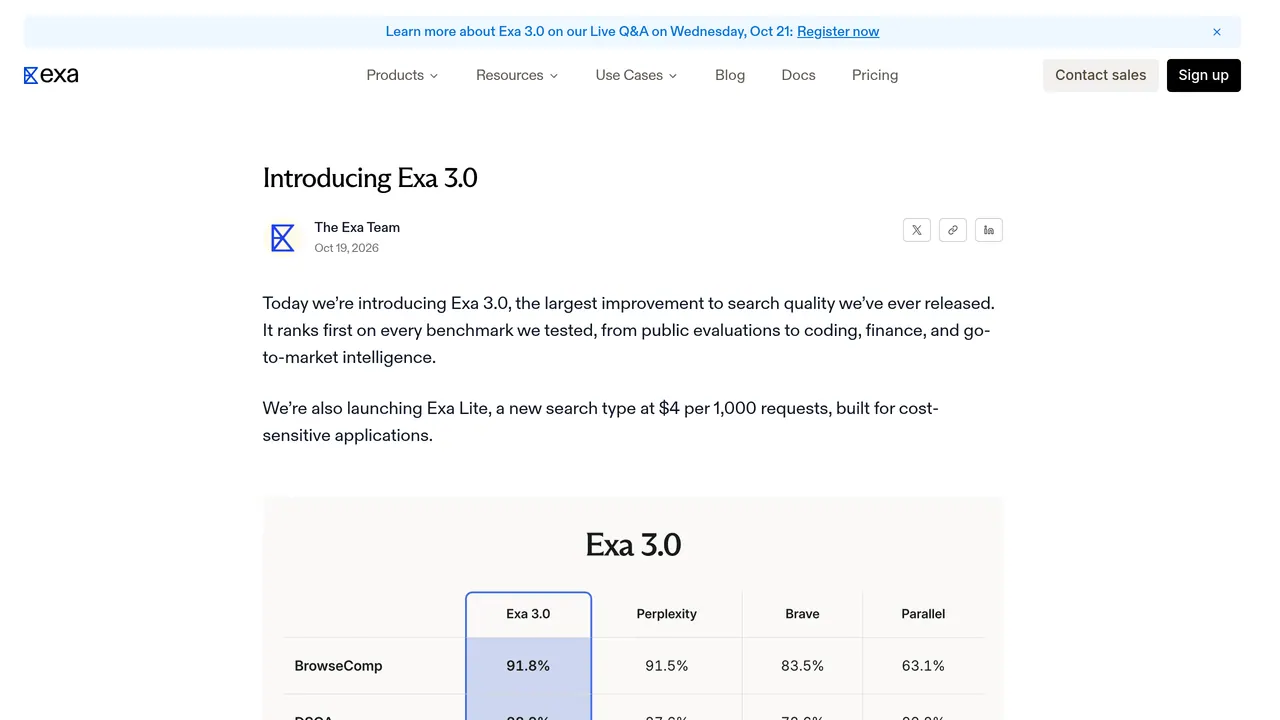Click the BrowseComp row label

point(338,666)
